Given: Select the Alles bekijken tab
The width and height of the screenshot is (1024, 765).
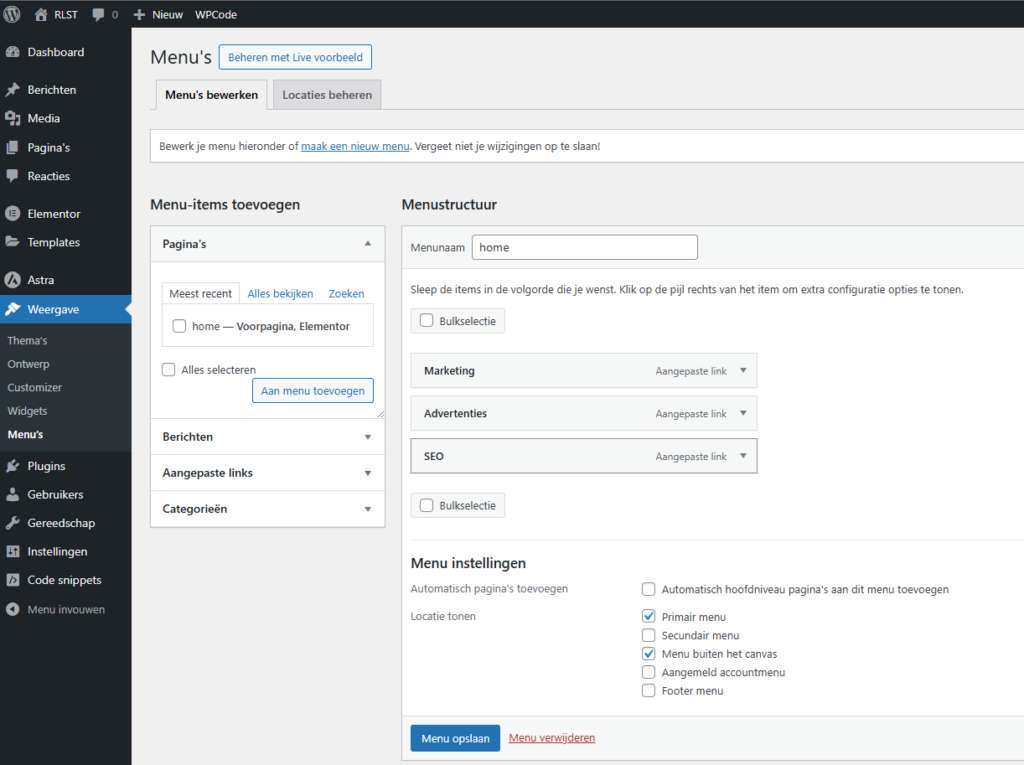Looking at the screenshot, I should coord(280,294).
